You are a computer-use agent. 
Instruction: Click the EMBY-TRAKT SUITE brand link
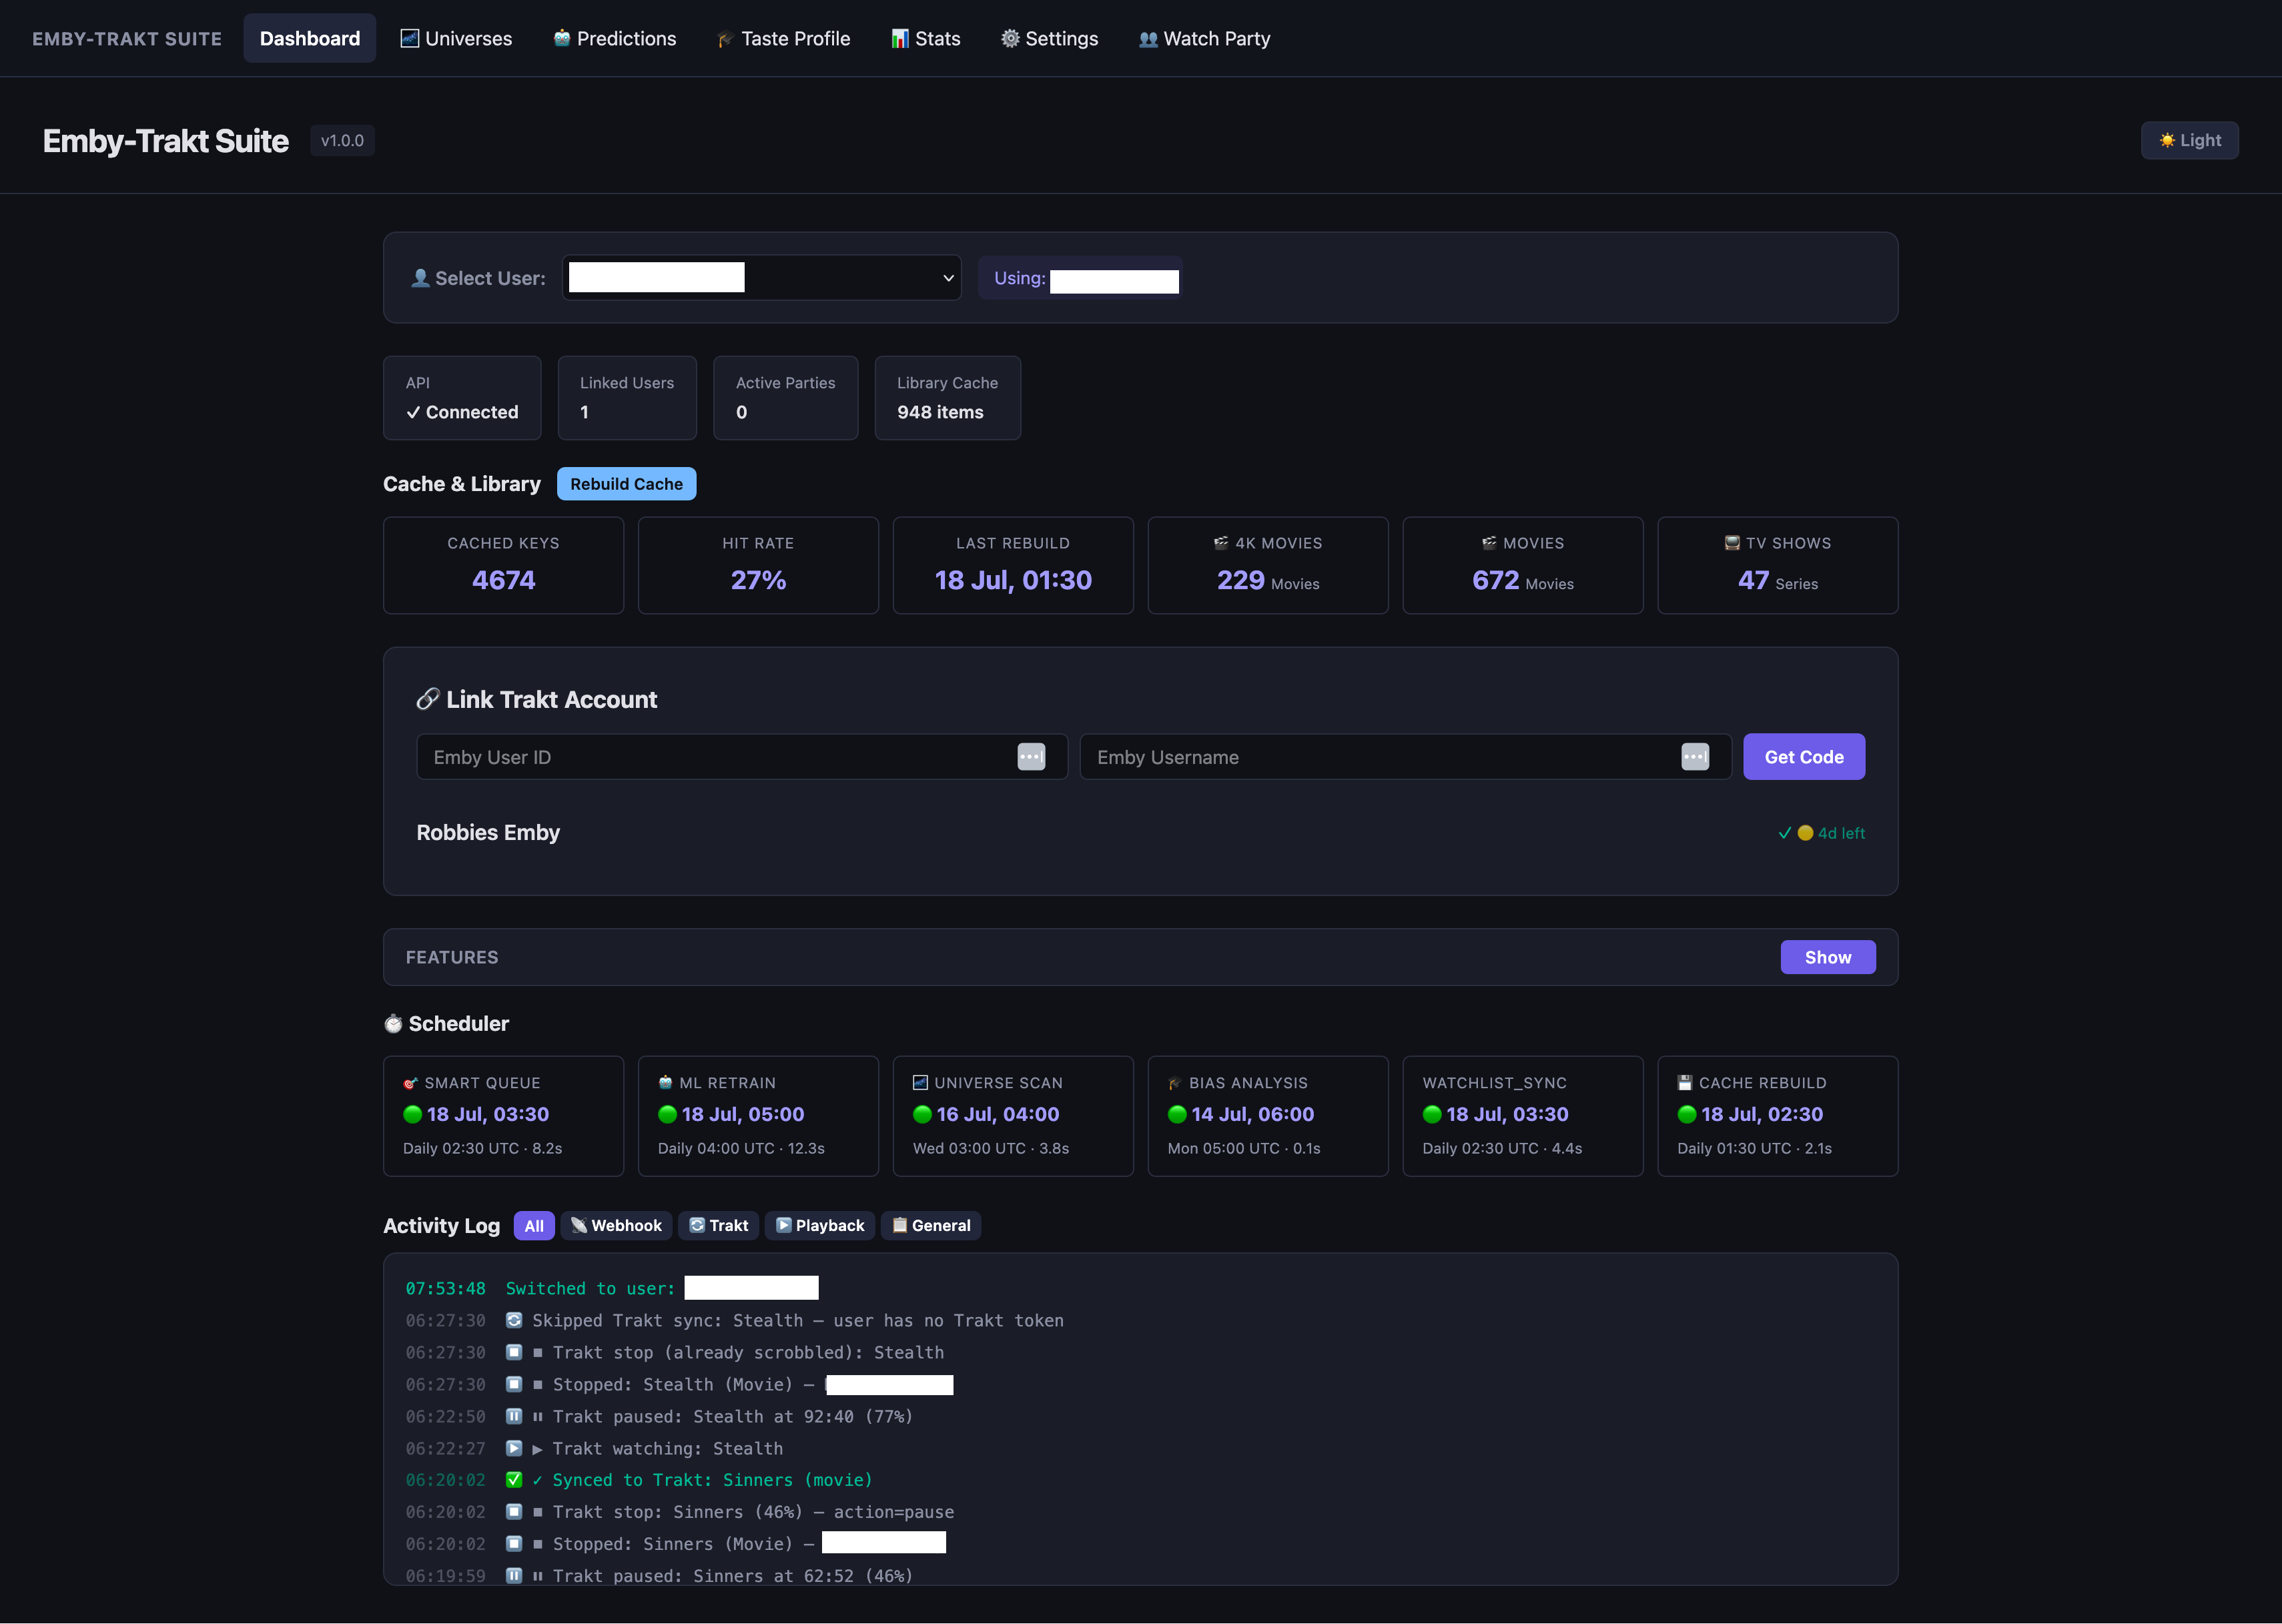pyautogui.click(x=127, y=39)
